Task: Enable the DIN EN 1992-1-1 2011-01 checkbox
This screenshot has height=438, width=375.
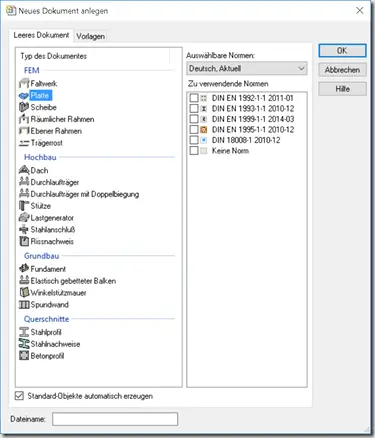Action: pyautogui.click(x=194, y=98)
